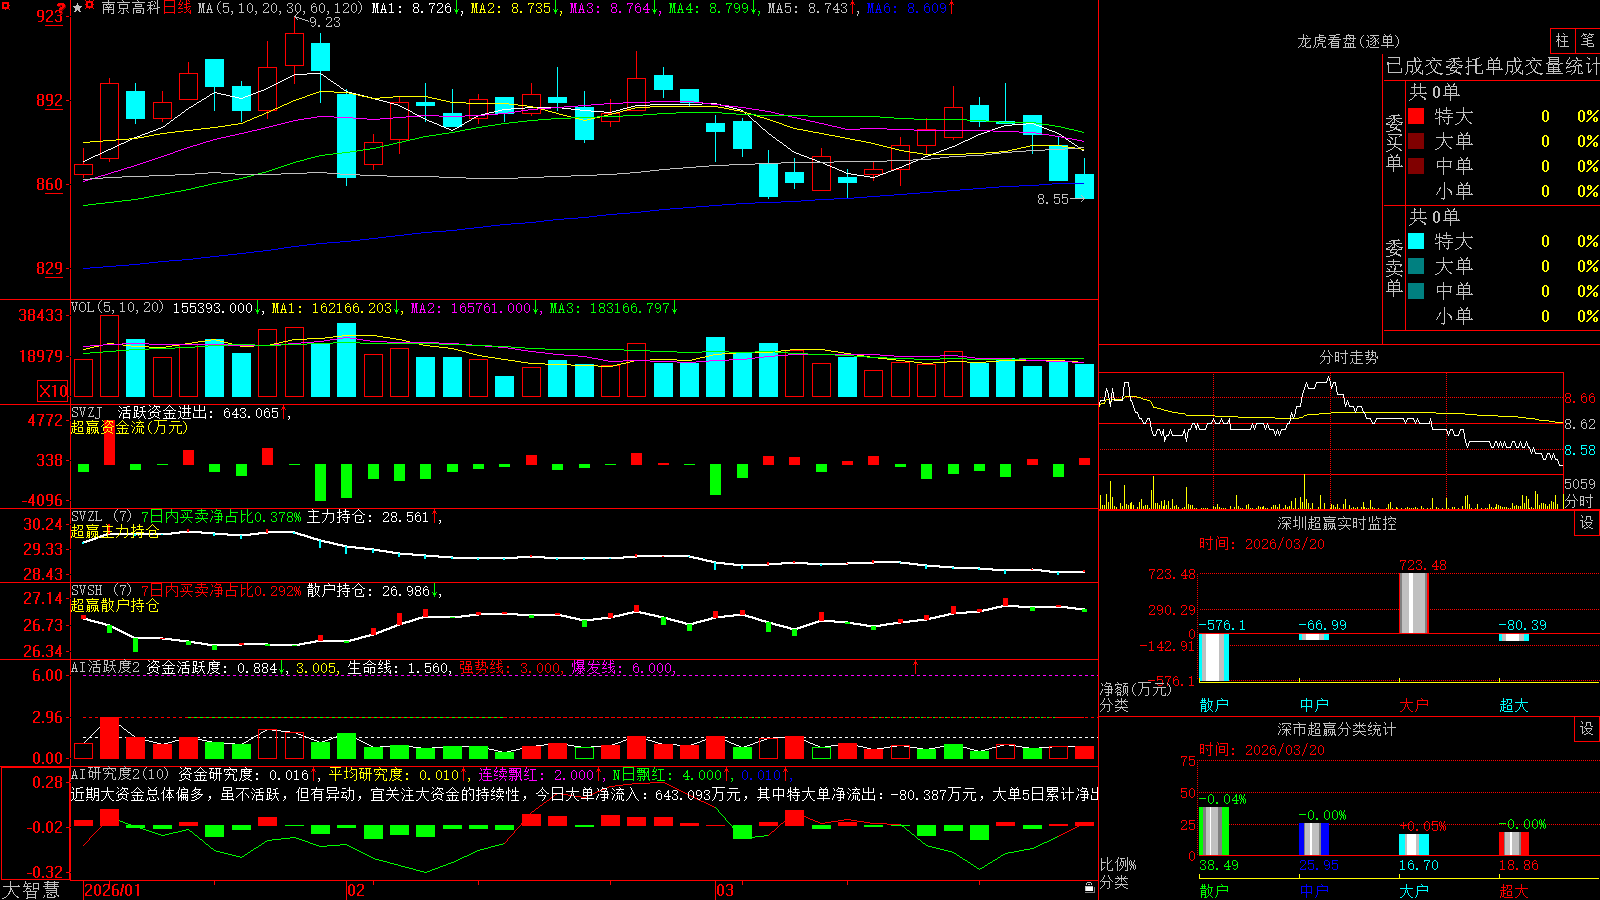1600x900 pixels.
Task: Open 设 settings for 深市超赢分类统计
Action: pos(1587,729)
